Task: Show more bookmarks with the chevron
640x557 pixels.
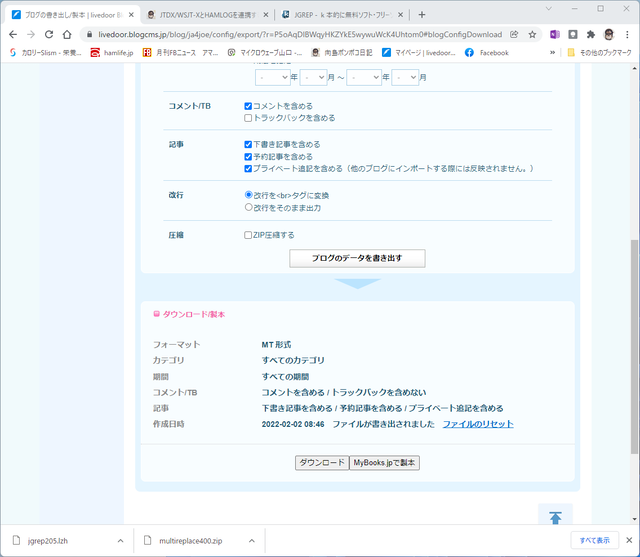Action: coord(552,53)
